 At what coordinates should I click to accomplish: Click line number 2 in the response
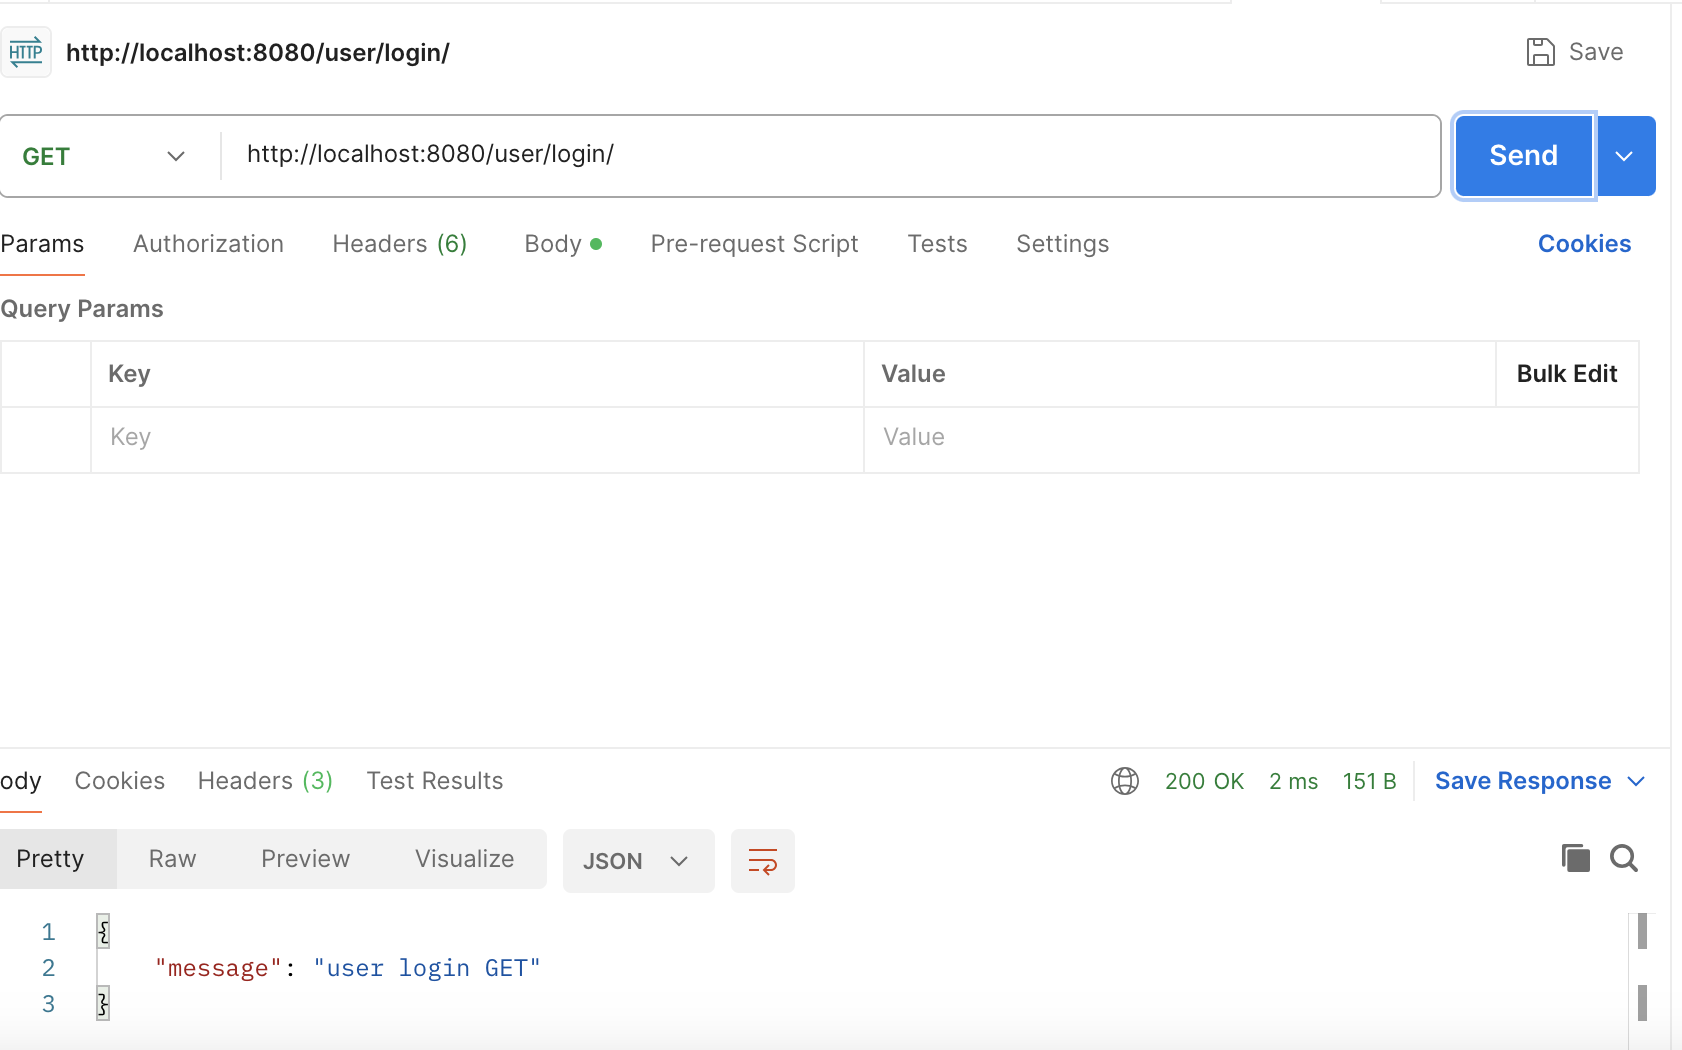coord(48,968)
